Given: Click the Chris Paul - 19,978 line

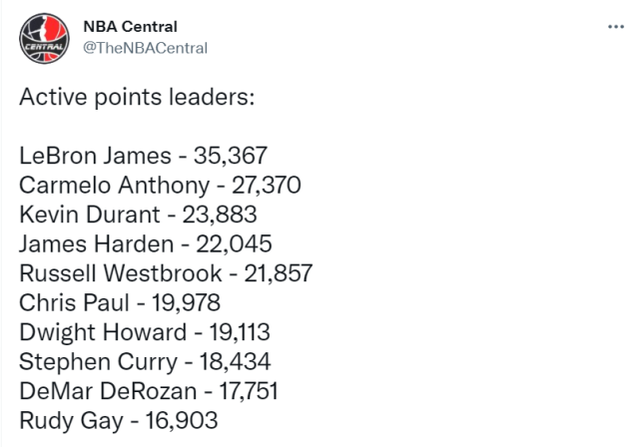Looking at the screenshot, I should (x=119, y=302).
